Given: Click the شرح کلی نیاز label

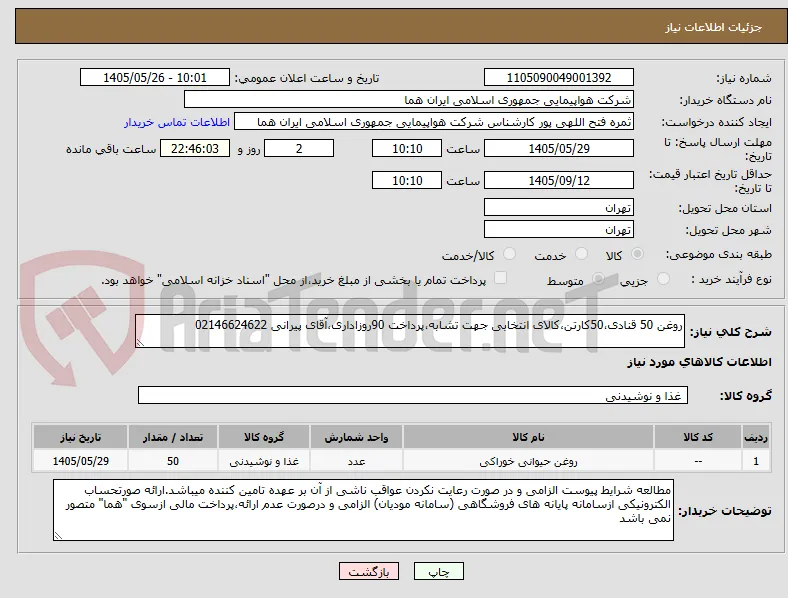Looking at the screenshot, I should coord(731,332).
